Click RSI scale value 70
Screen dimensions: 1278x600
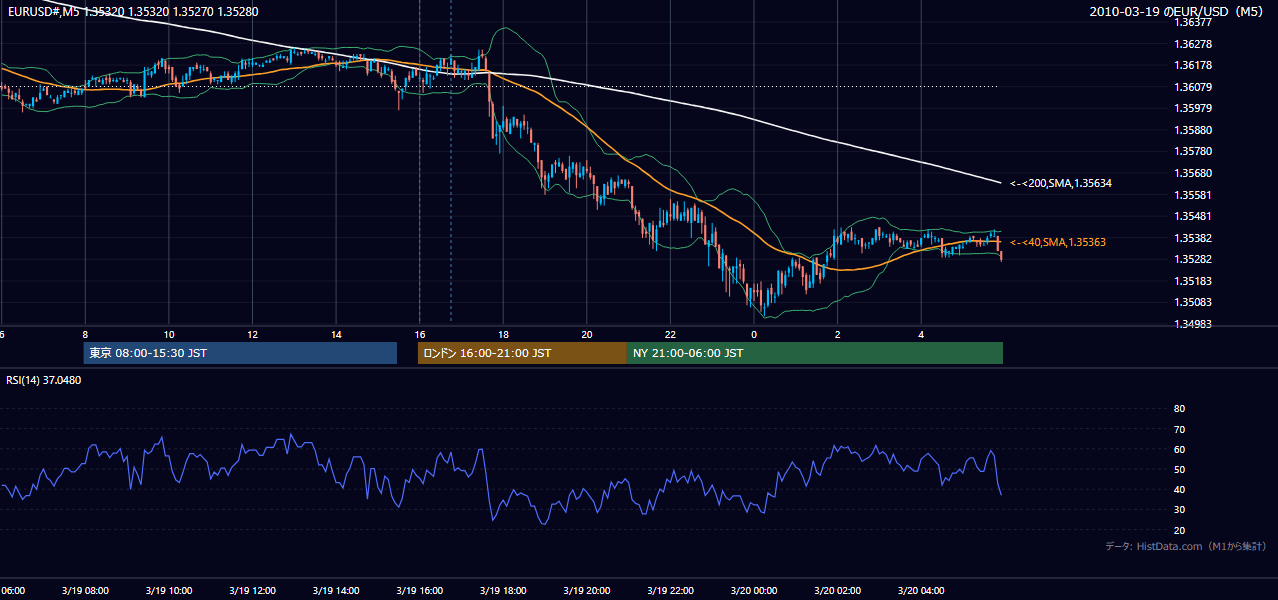point(1179,429)
